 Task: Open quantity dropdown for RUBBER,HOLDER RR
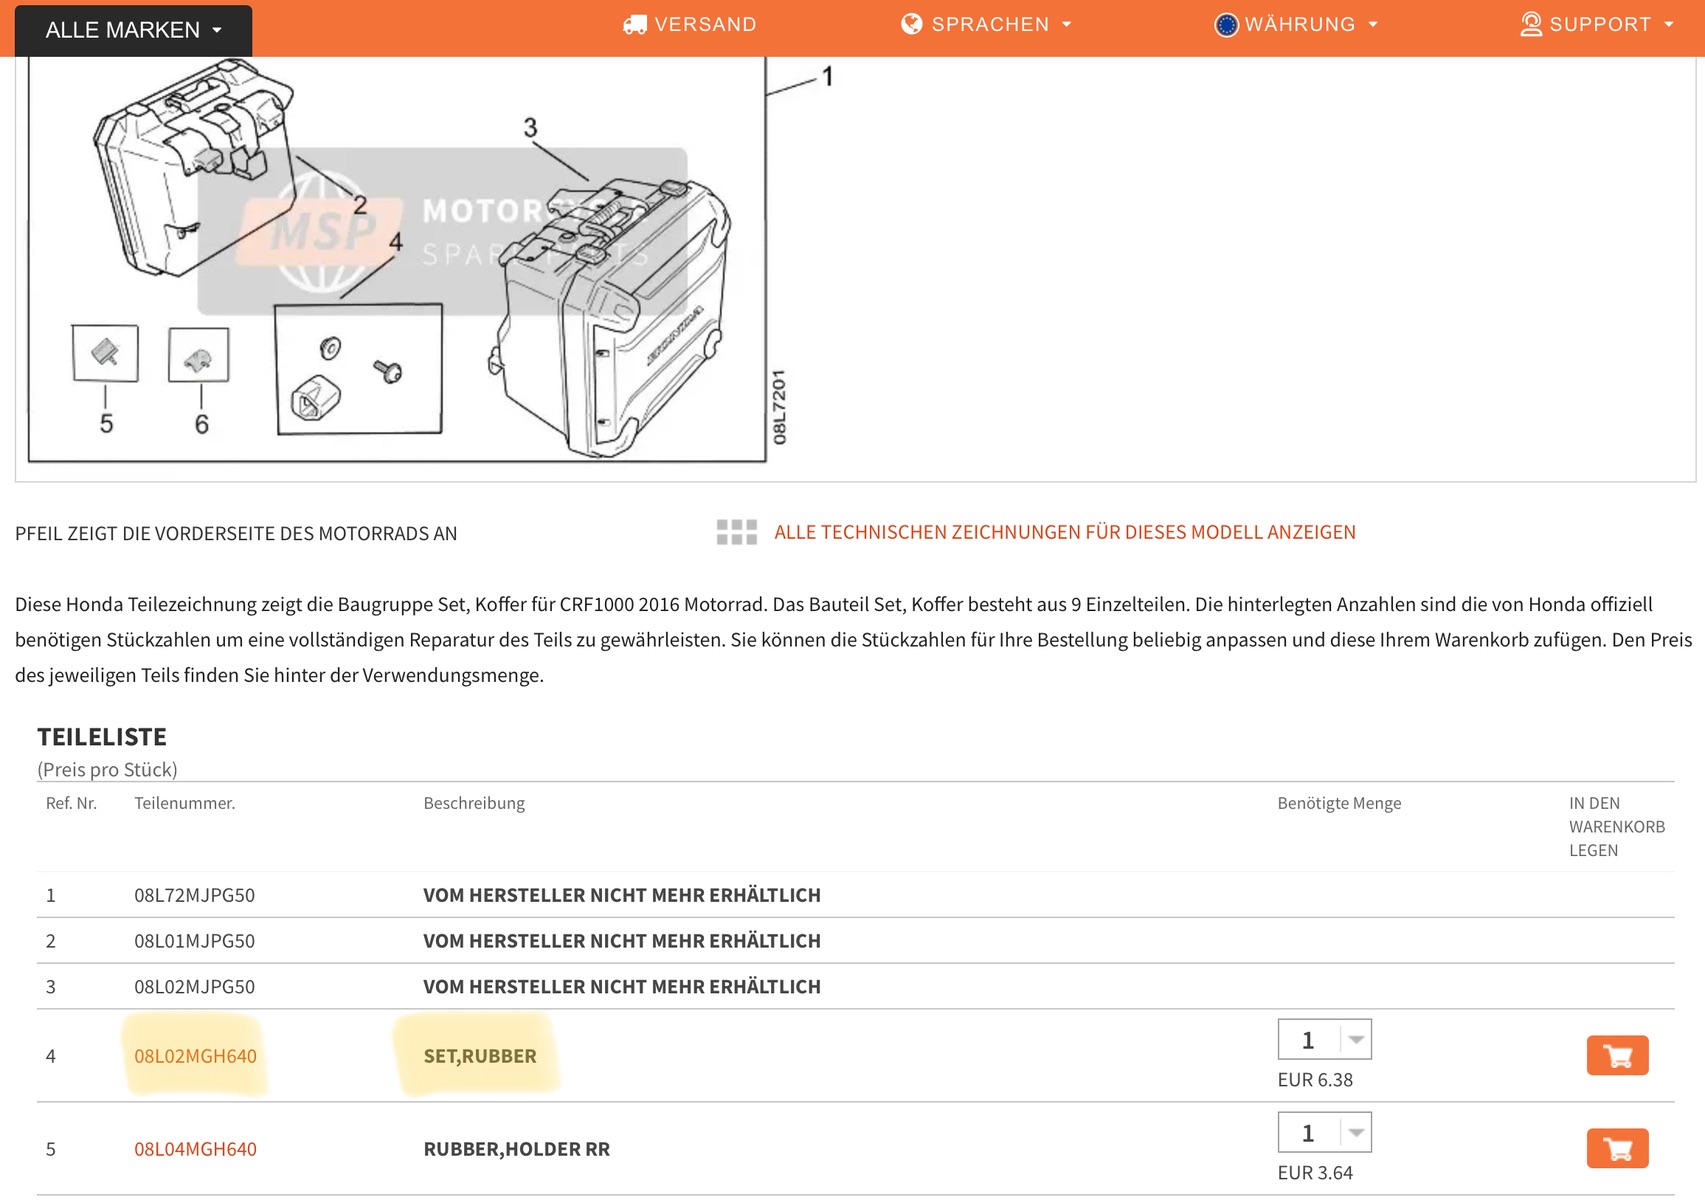pyautogui.click(x=1355, y=1133)
